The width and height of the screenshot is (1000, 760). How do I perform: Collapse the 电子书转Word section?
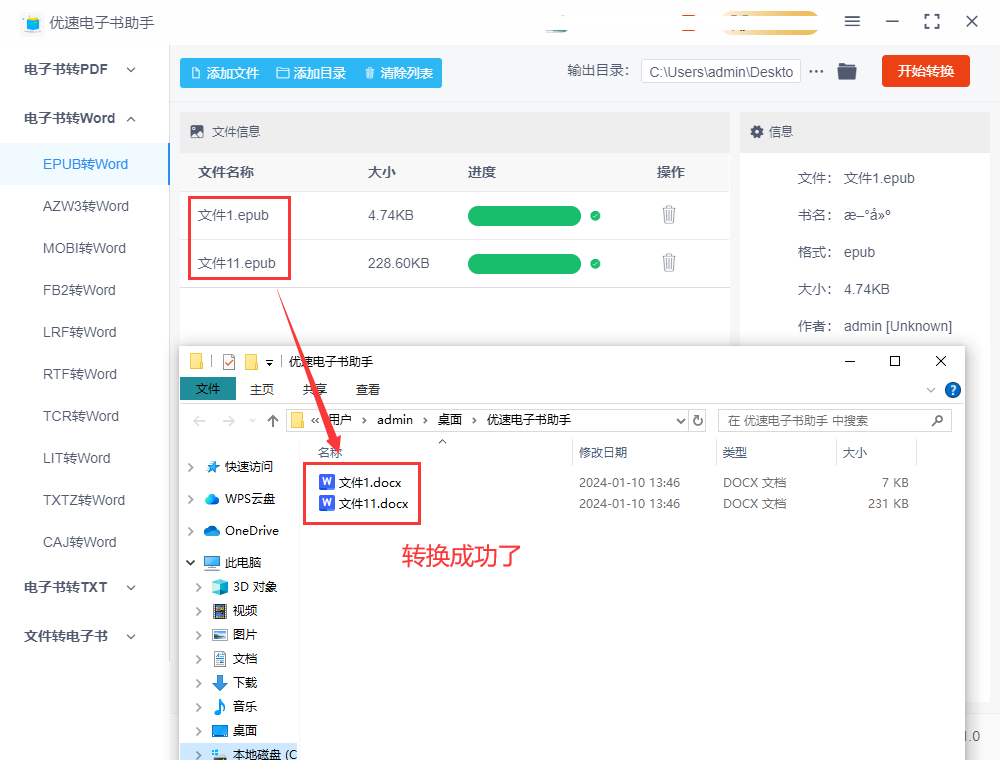tap(131, 119)
